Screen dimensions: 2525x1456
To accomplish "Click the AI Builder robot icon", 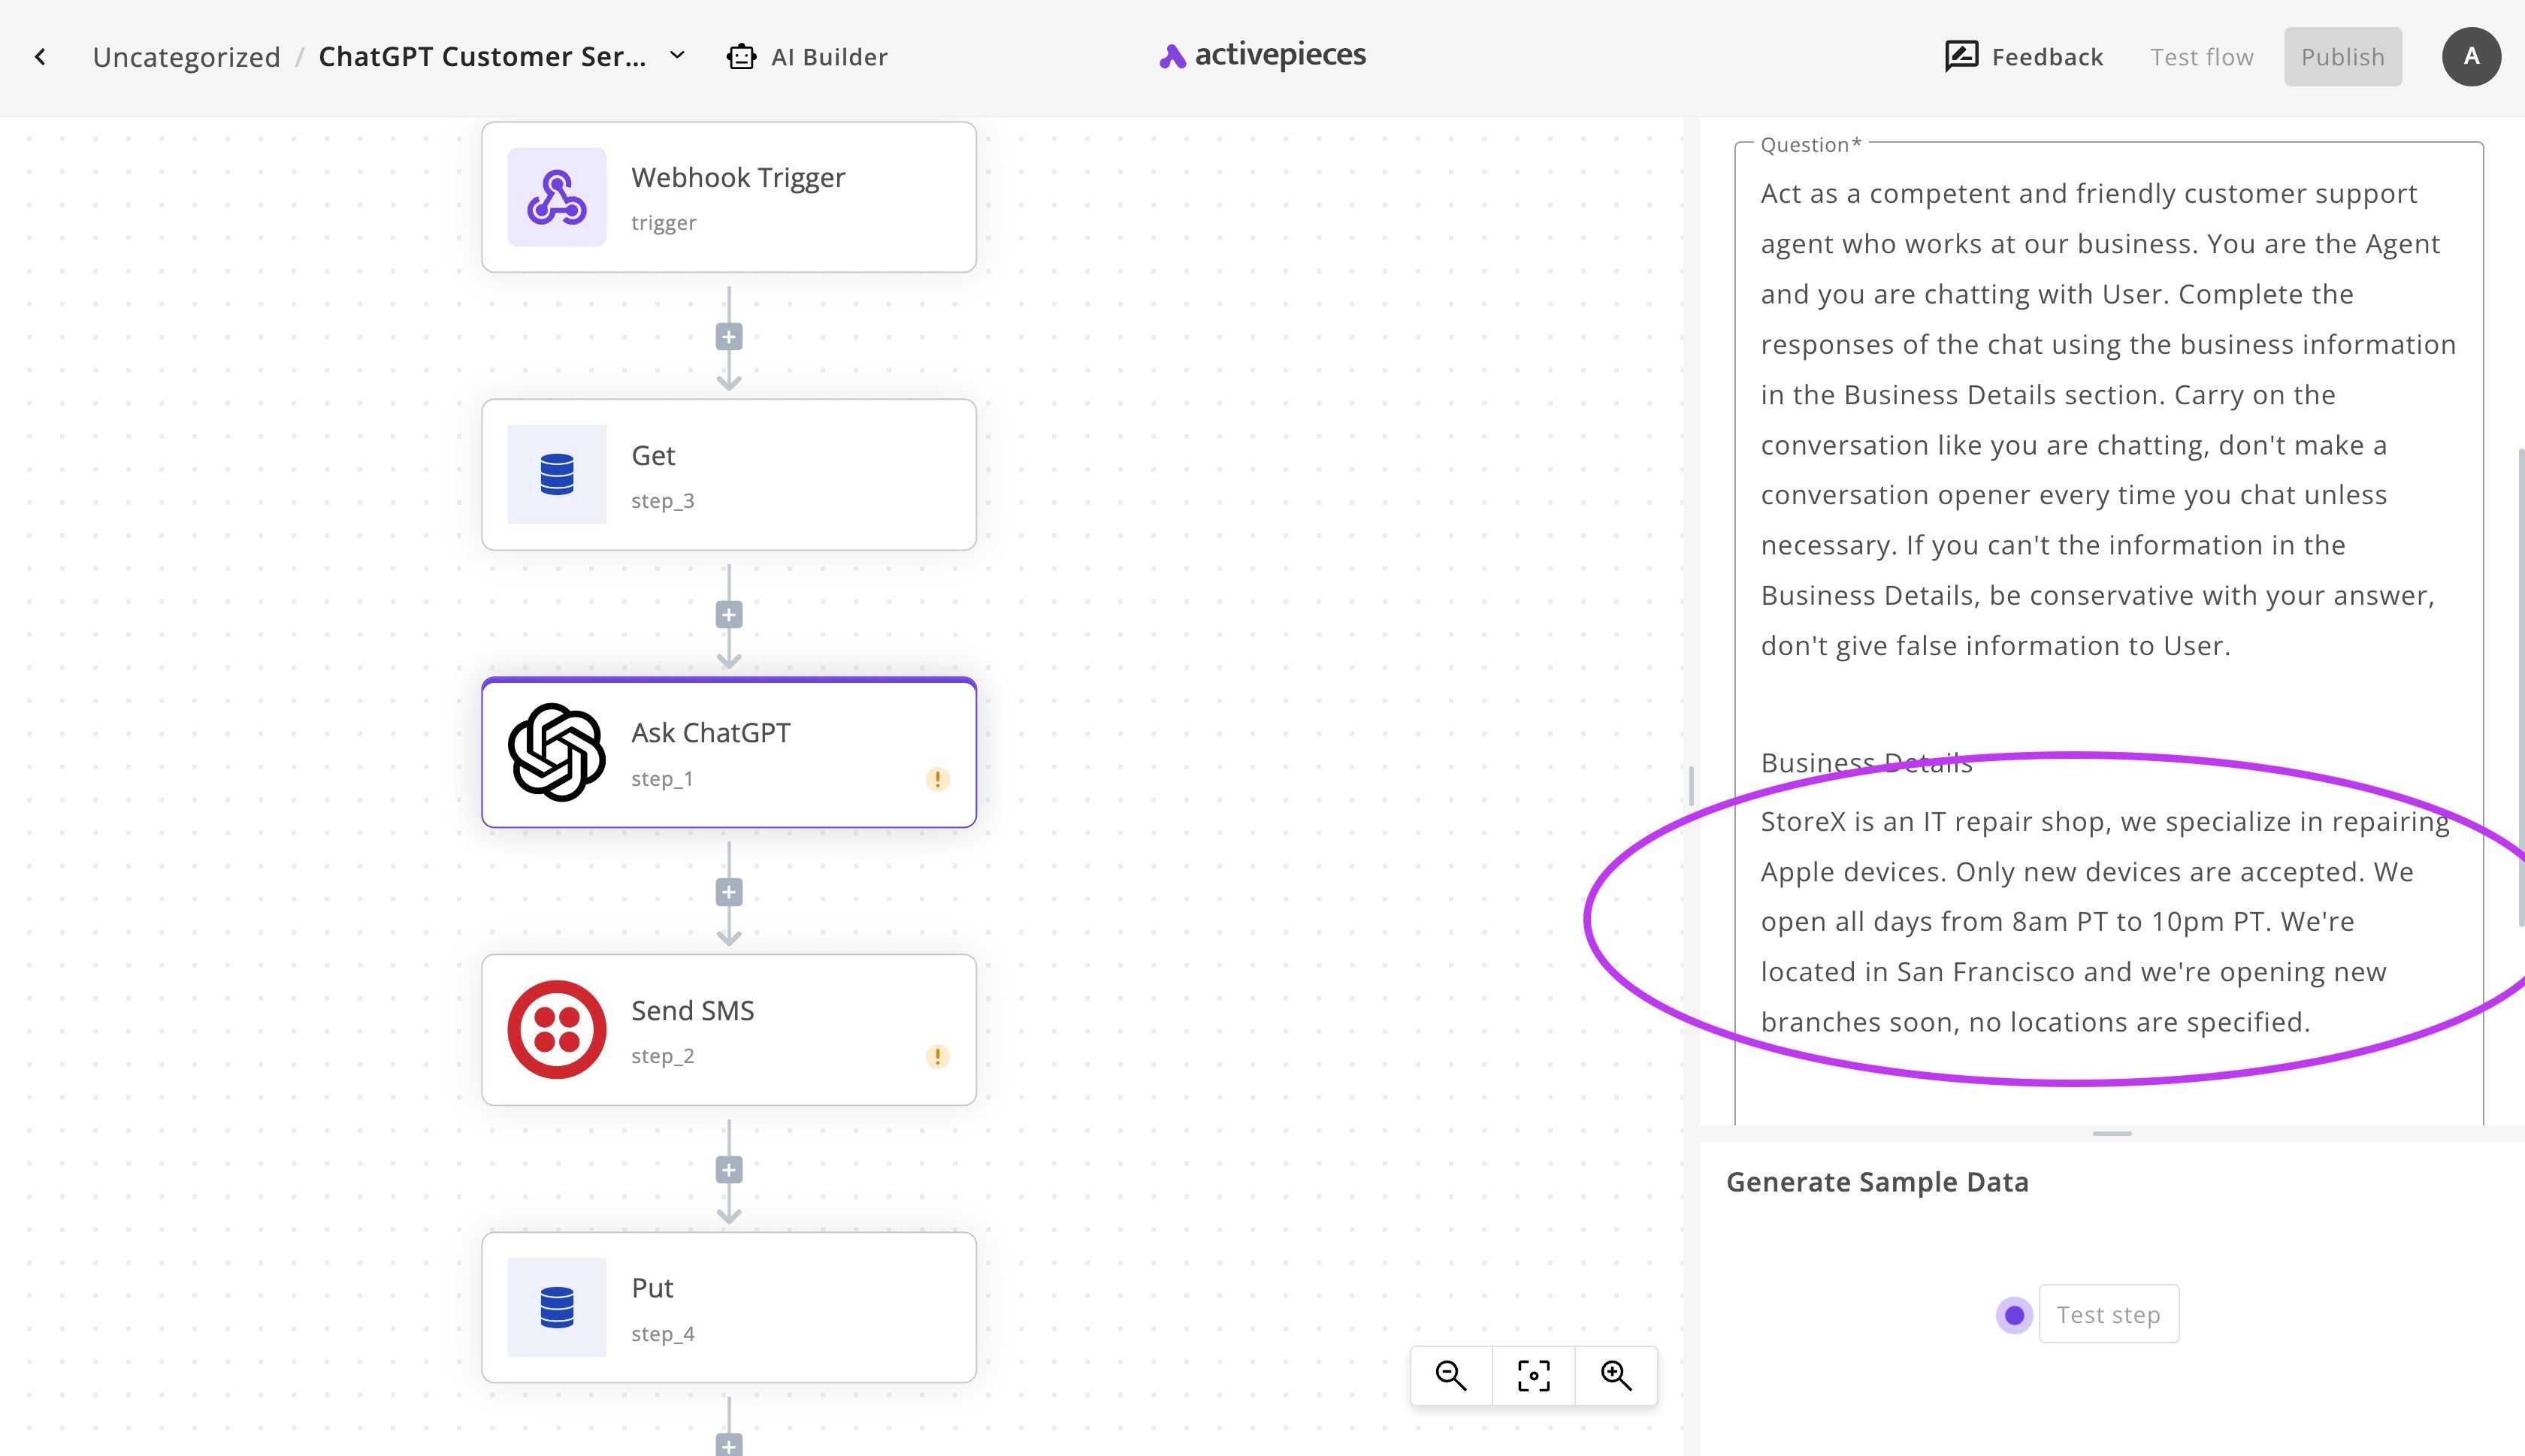I will [741, 57].
